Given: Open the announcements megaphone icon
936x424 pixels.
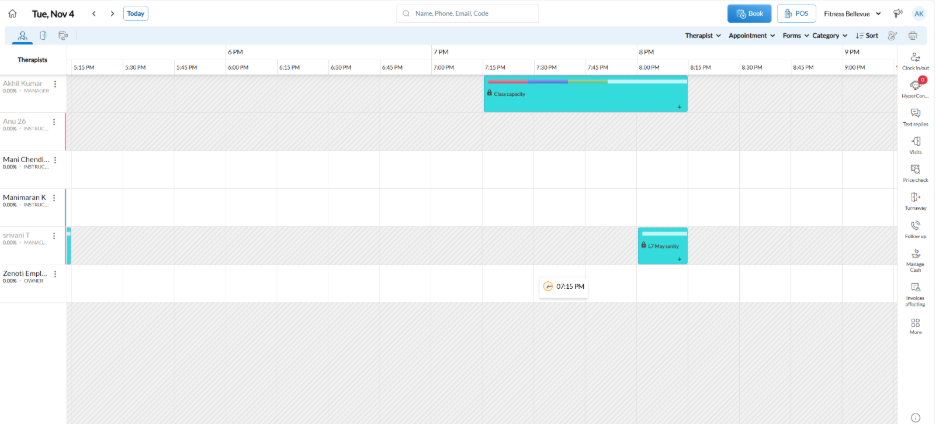Looking at the screenshot, I should 897,14.
